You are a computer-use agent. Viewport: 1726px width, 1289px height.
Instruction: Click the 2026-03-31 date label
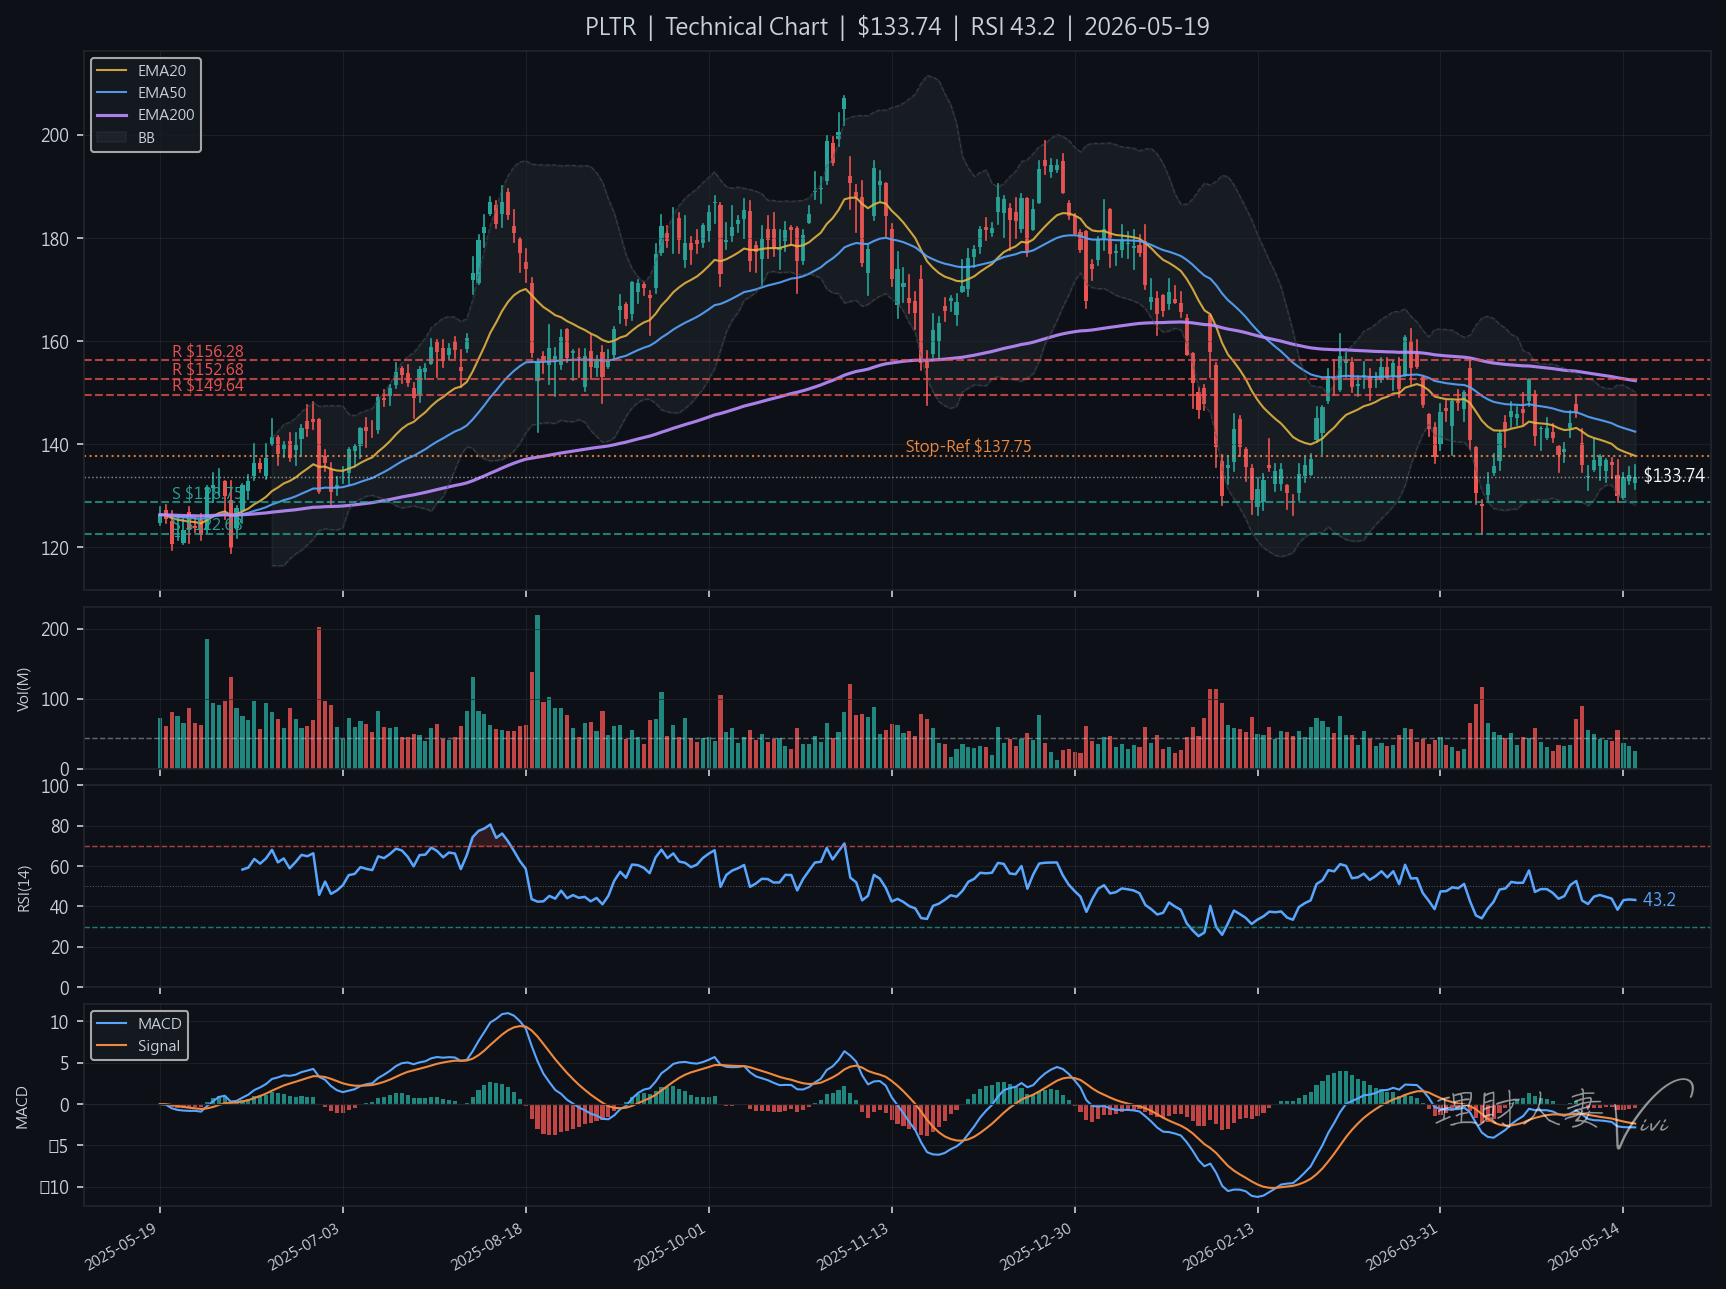(x=1403, y=1246)
